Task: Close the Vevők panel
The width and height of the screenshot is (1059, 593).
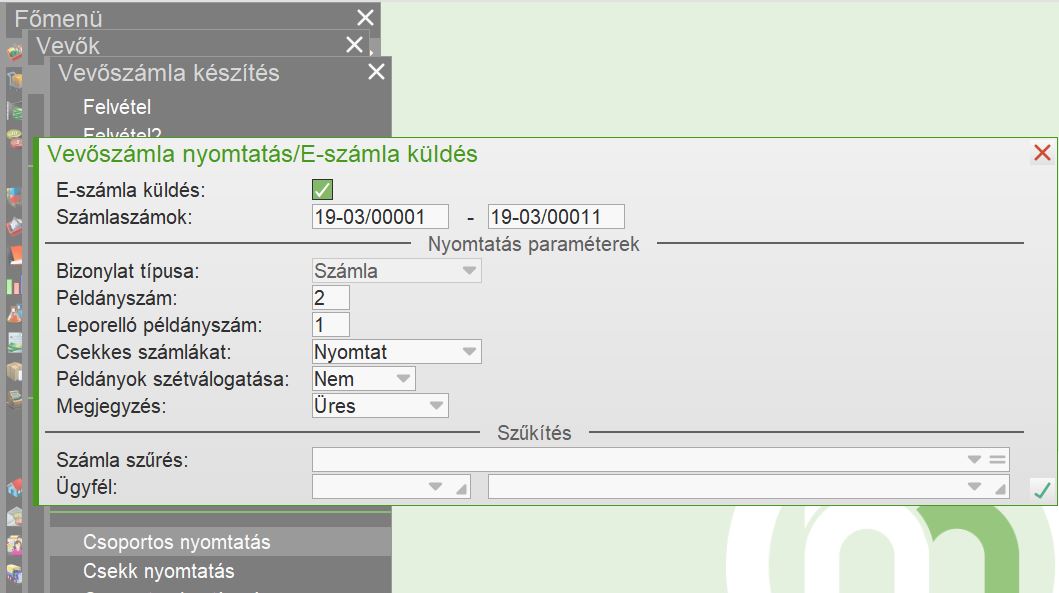Action: point(355,45)
